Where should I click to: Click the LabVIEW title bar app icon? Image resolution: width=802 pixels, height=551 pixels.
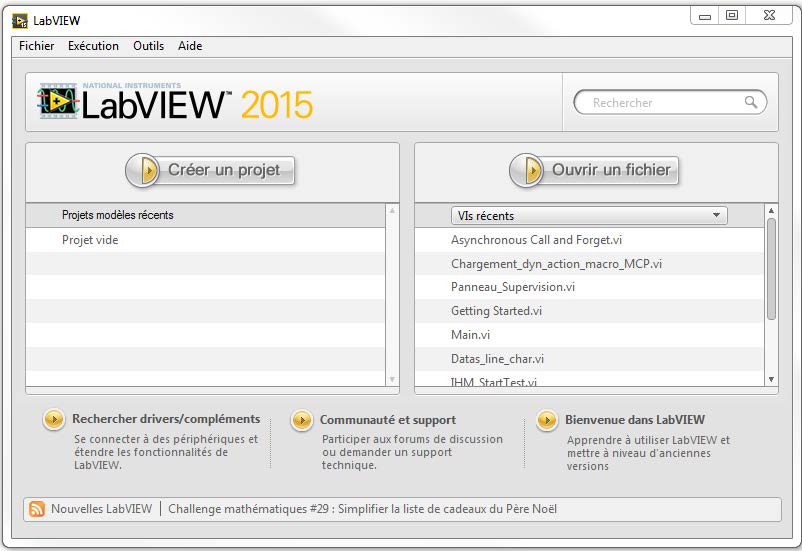(x=20, y=21)
